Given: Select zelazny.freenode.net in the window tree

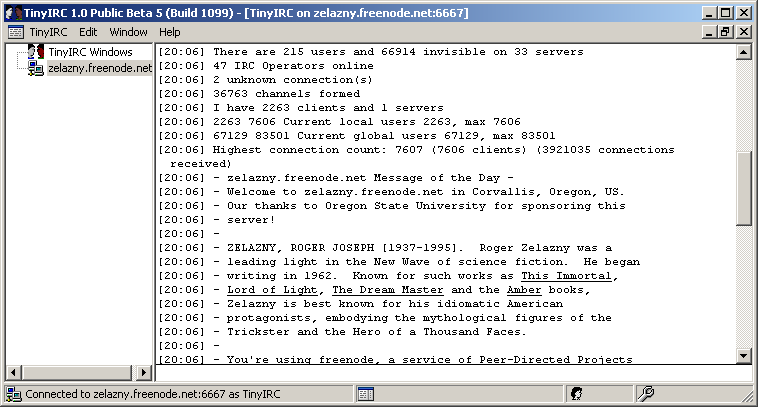Looking at the screenshot, I should [100, 68].
